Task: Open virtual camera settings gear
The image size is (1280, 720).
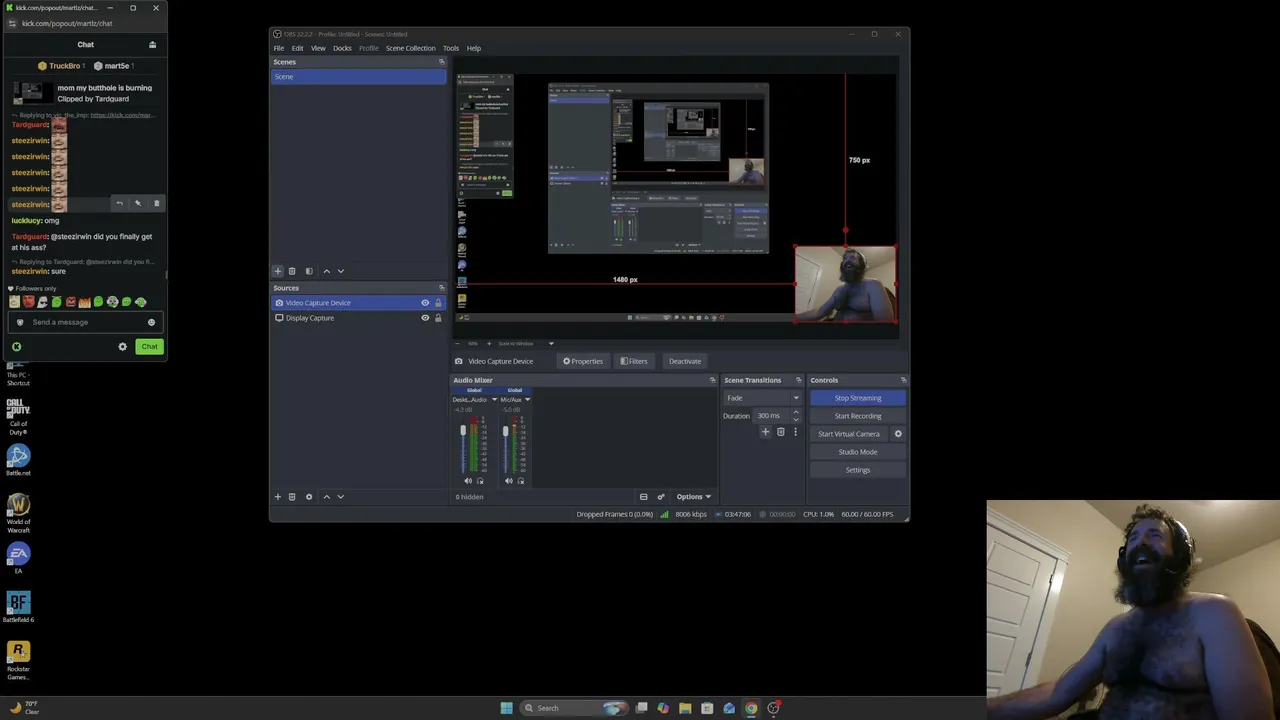Action: [x=898, y=434]
